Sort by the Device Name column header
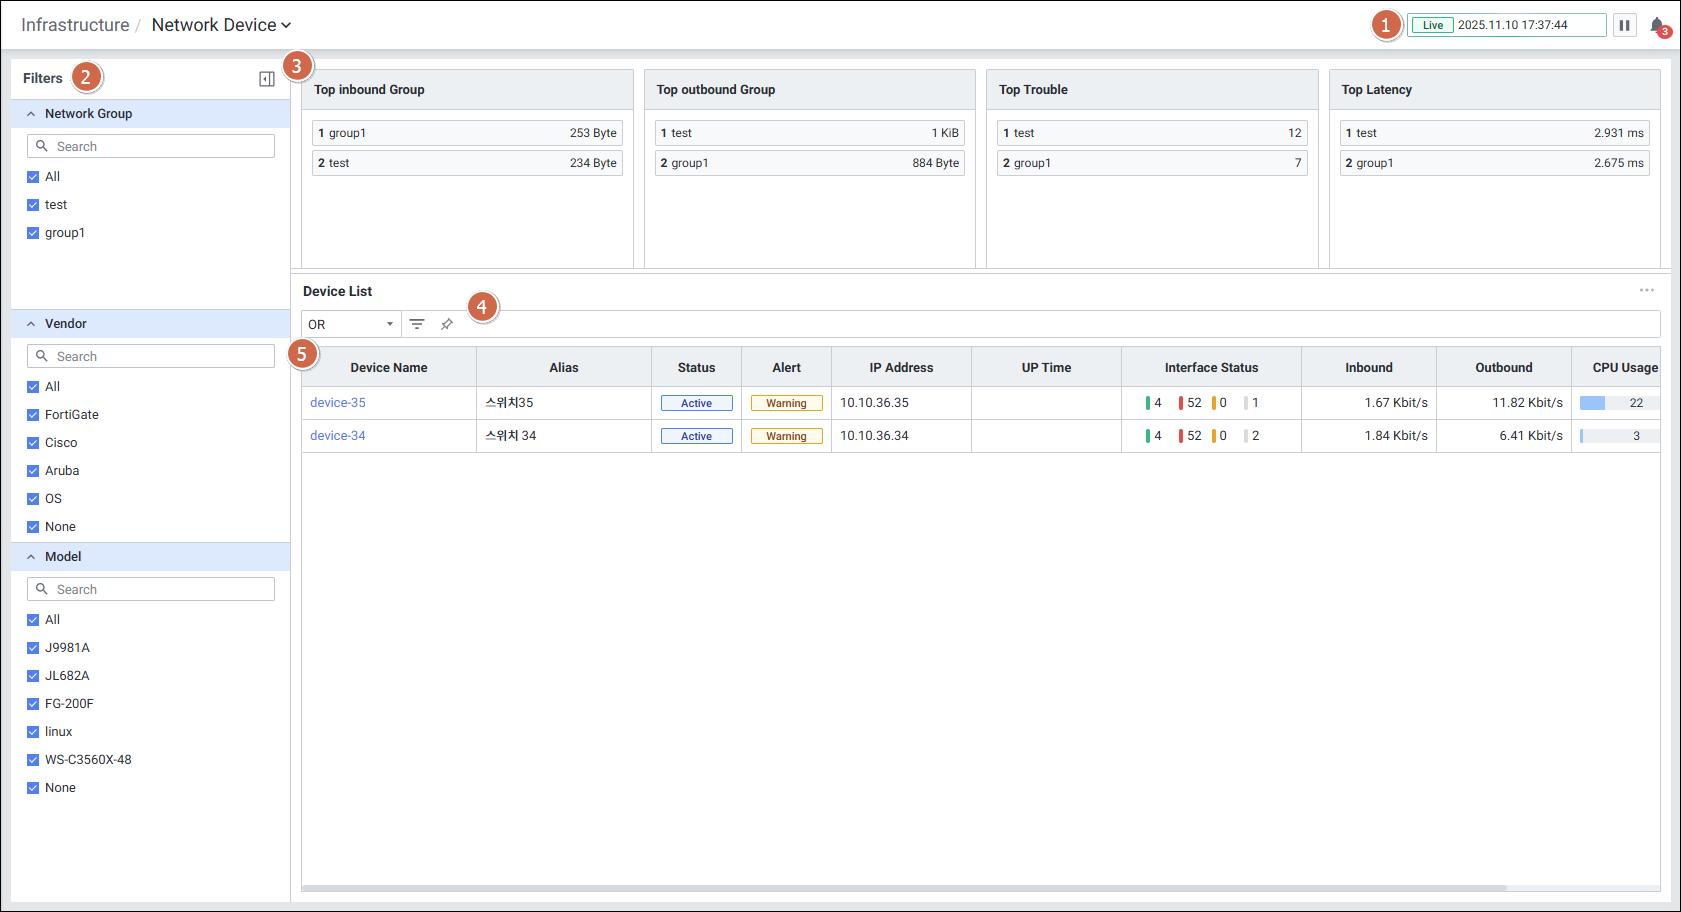The image size is (1681, 912). coord(388,367)
